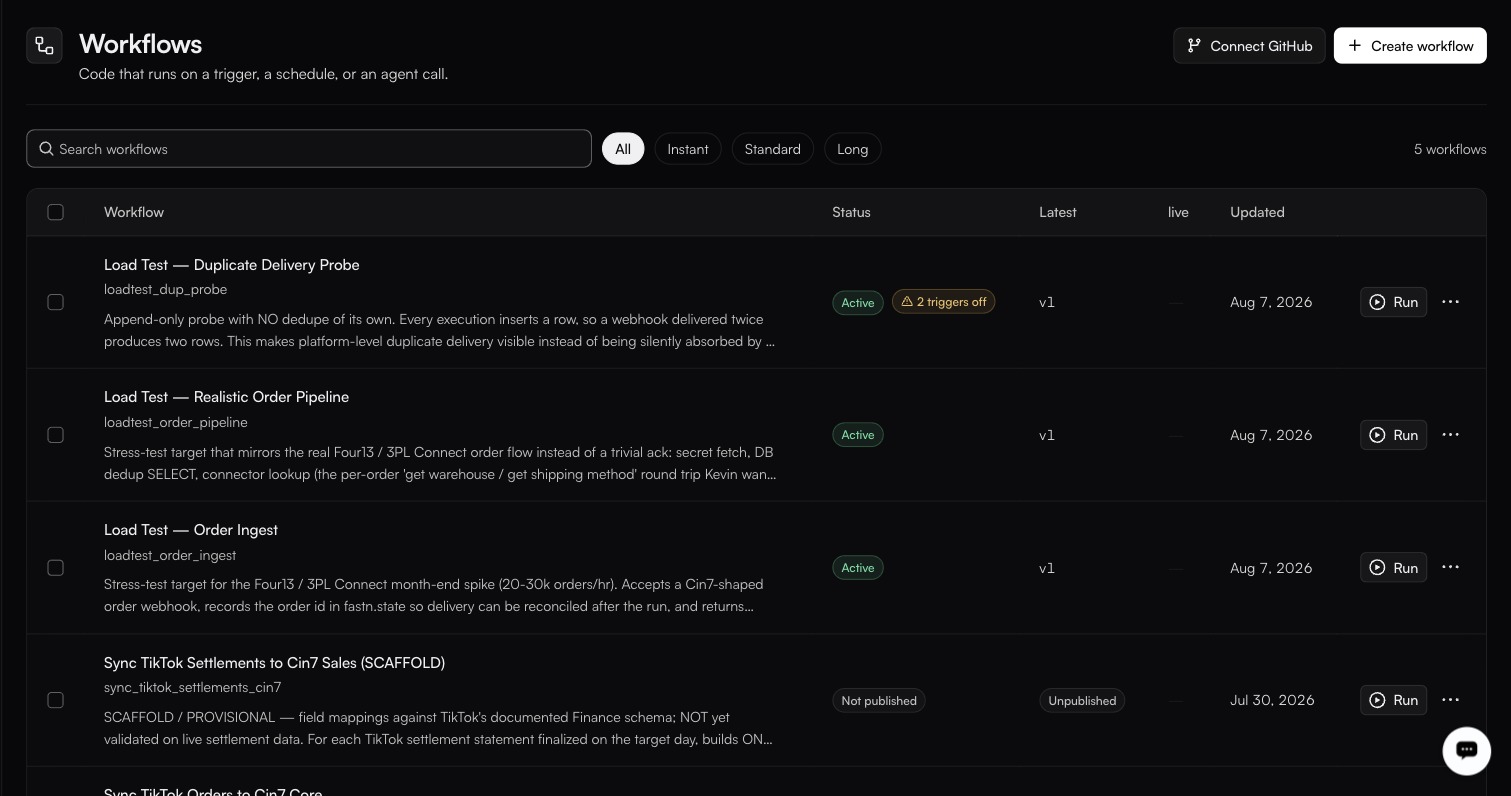The width and height of the screenshot is (1511, 796).
Task: Click the Active badge for Order Ingest
Action: coord(857,567)
